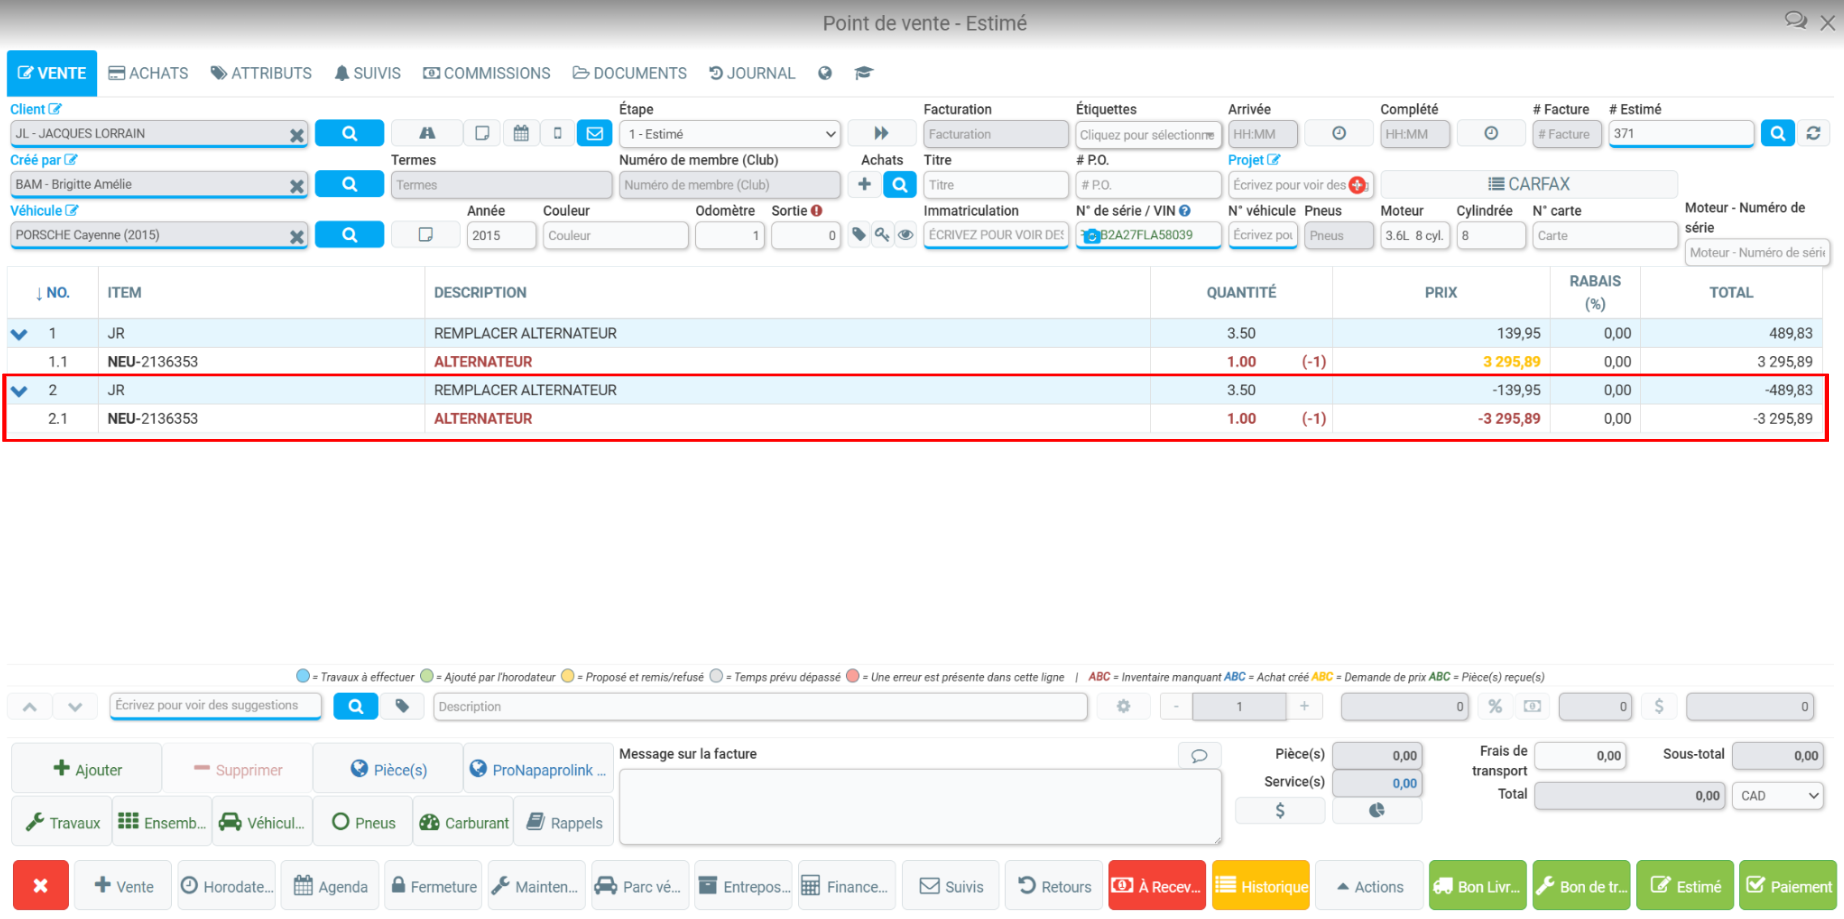Screen dimensions: 1844x919
Task: Open the gear settings icon in item entry row
Action: pos(1124,706)
